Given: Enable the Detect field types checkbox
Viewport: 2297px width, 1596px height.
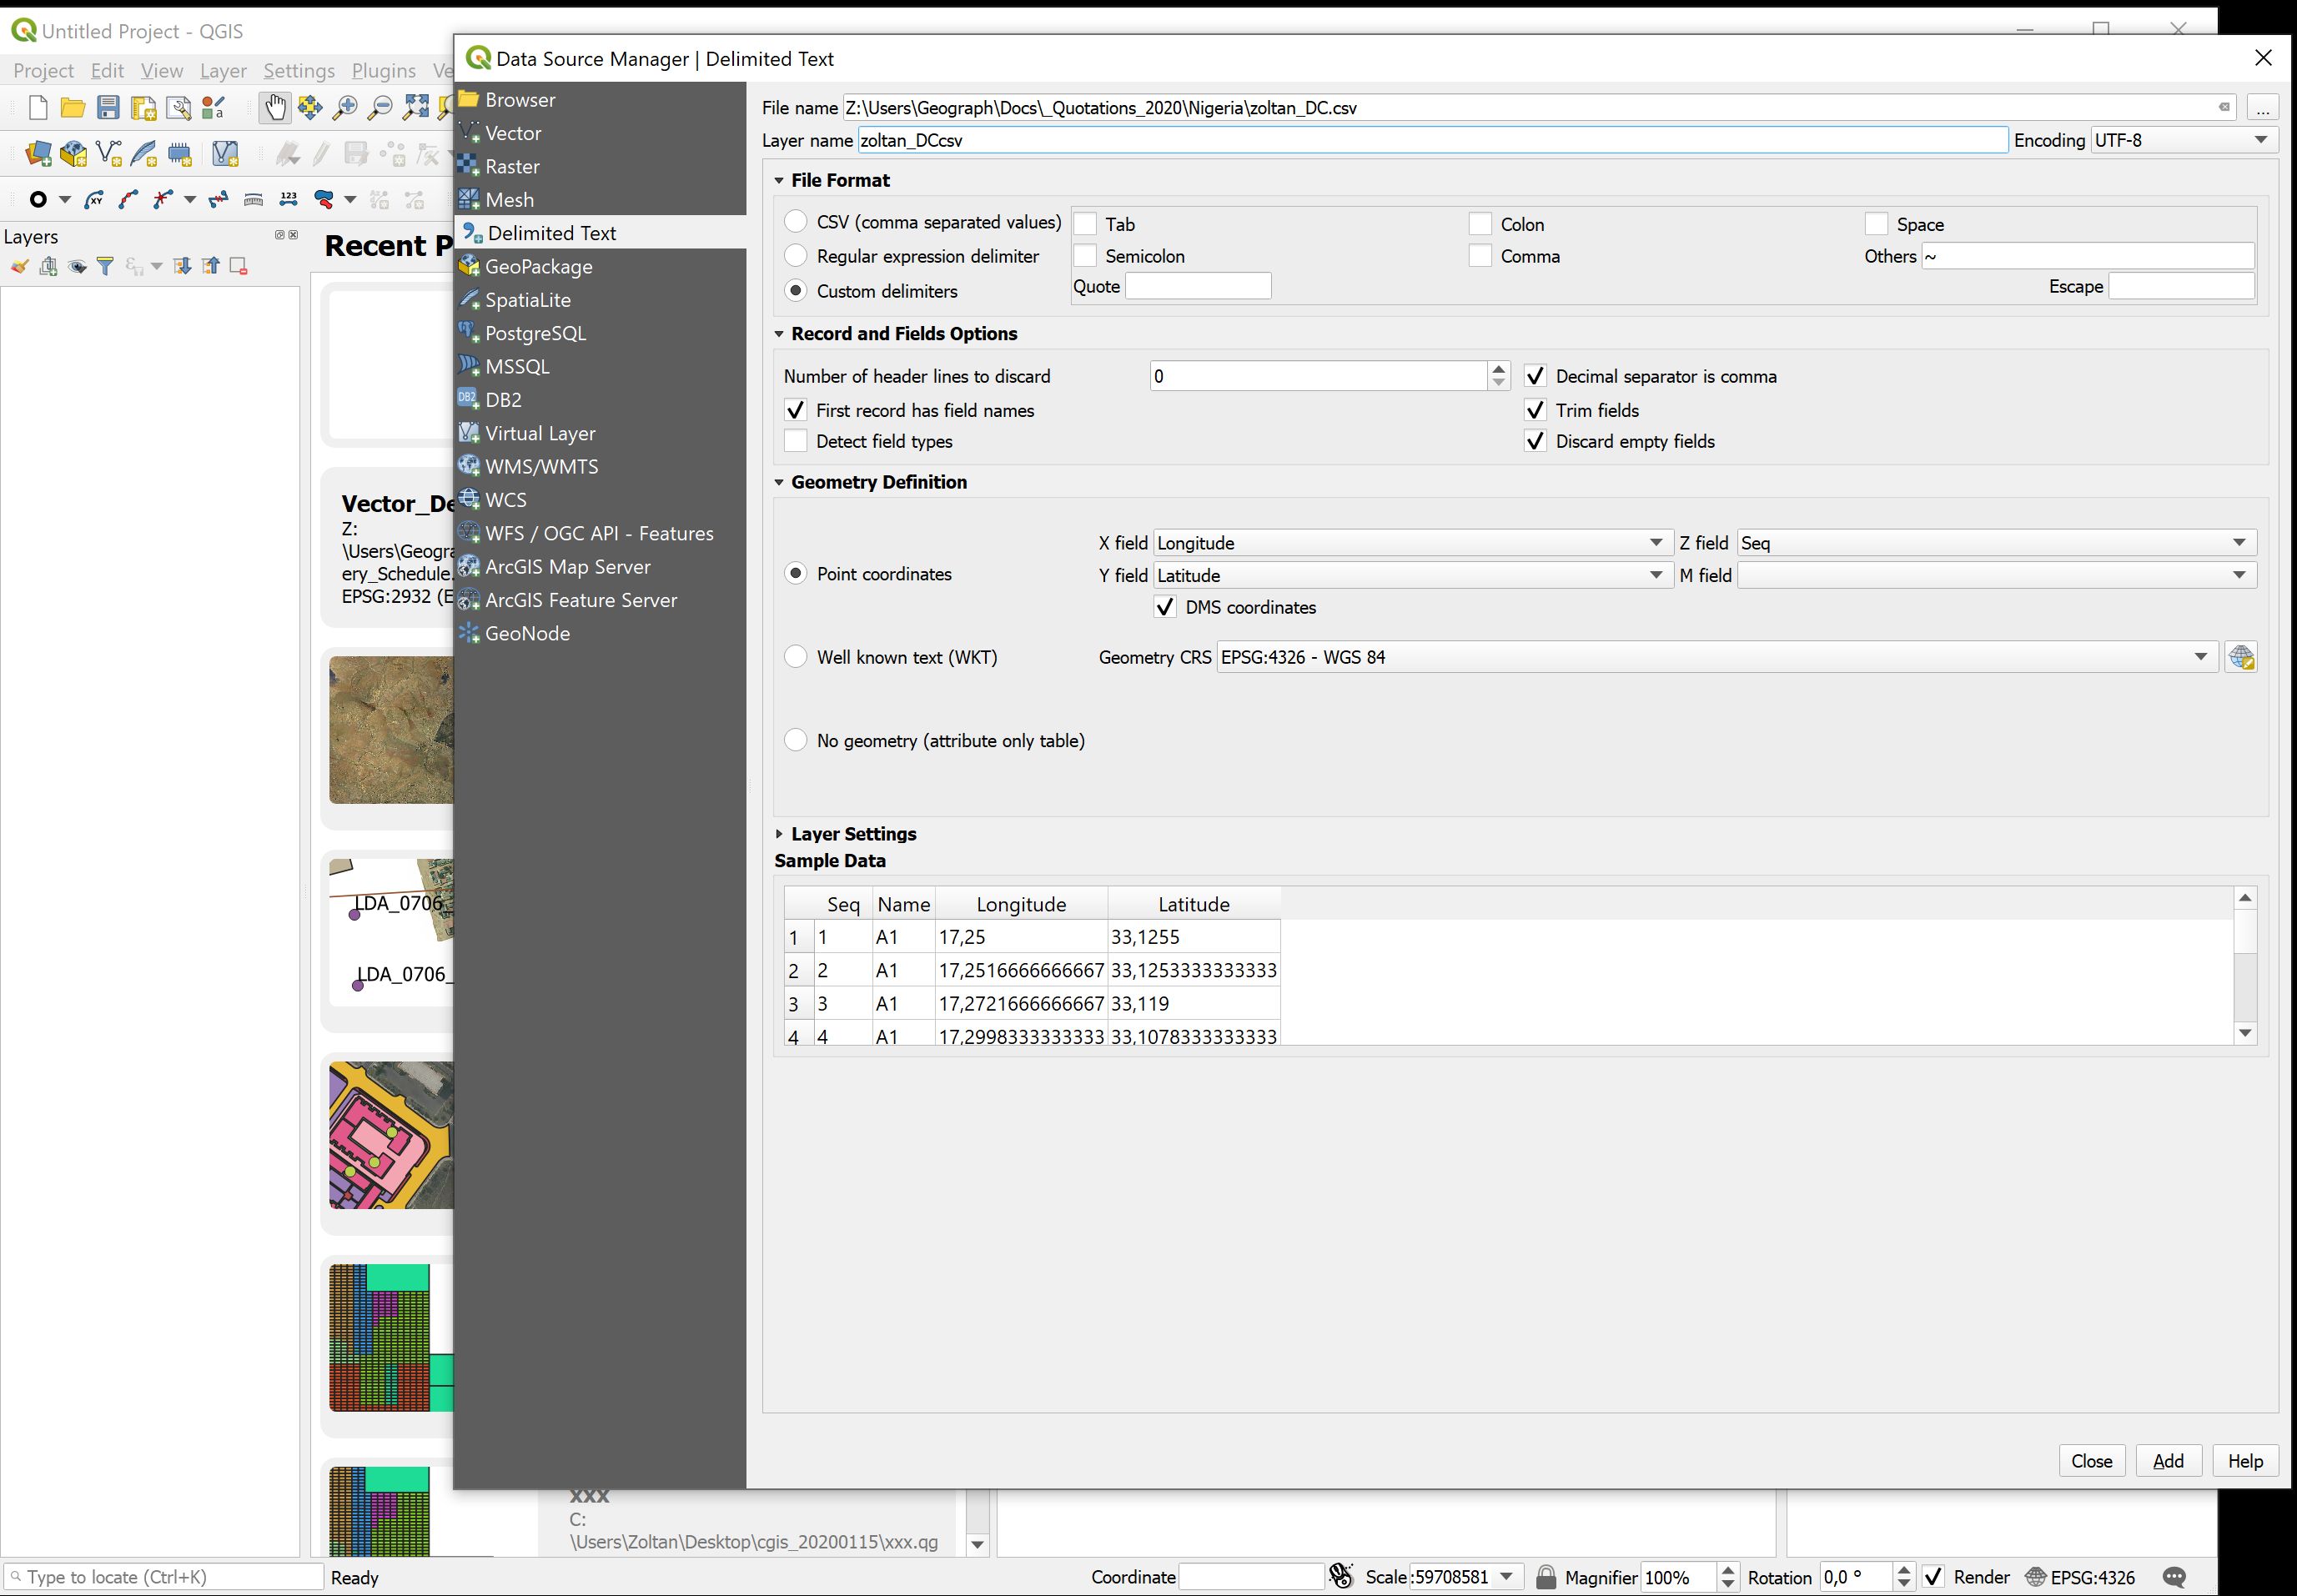Looking at the screenshot, I should (x=795, y=440).
